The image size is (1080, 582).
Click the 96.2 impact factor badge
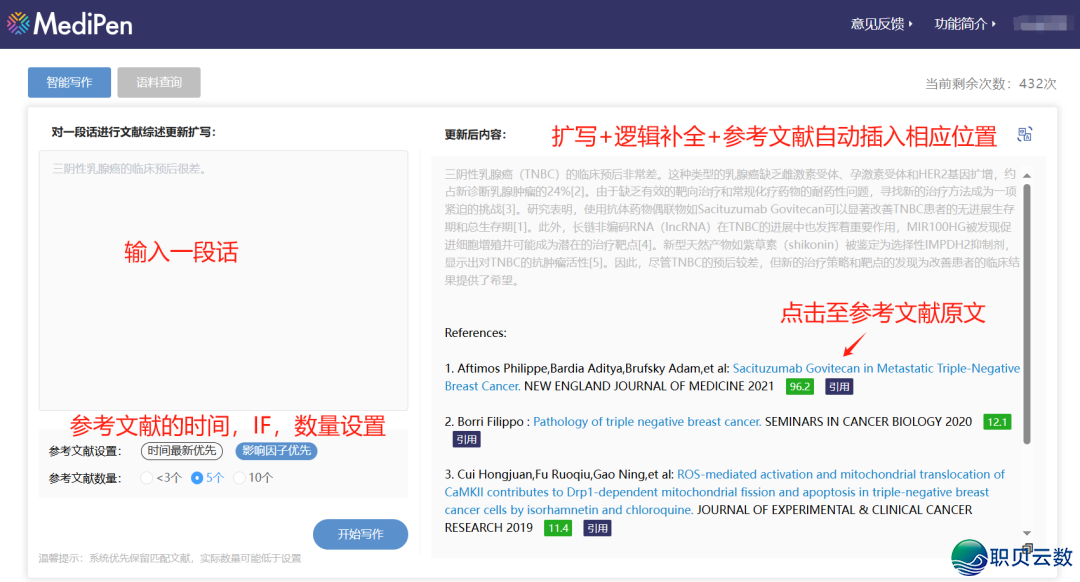(x=799, y=387)
